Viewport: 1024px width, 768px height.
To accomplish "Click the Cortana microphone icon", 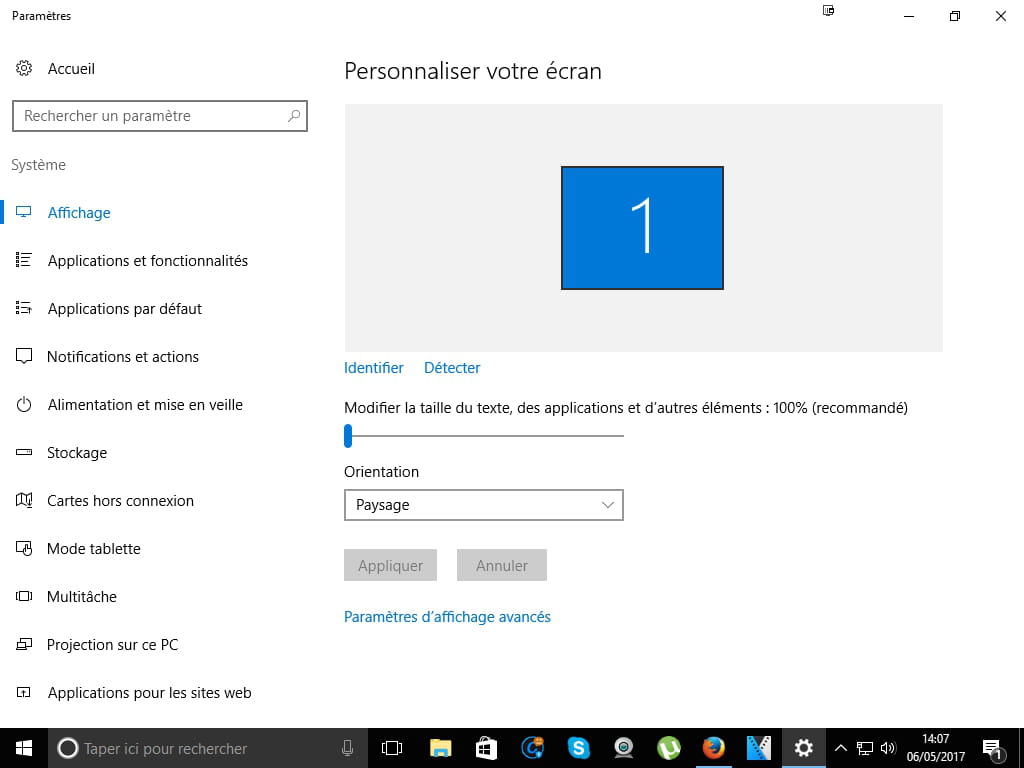I will click(347, 748).
